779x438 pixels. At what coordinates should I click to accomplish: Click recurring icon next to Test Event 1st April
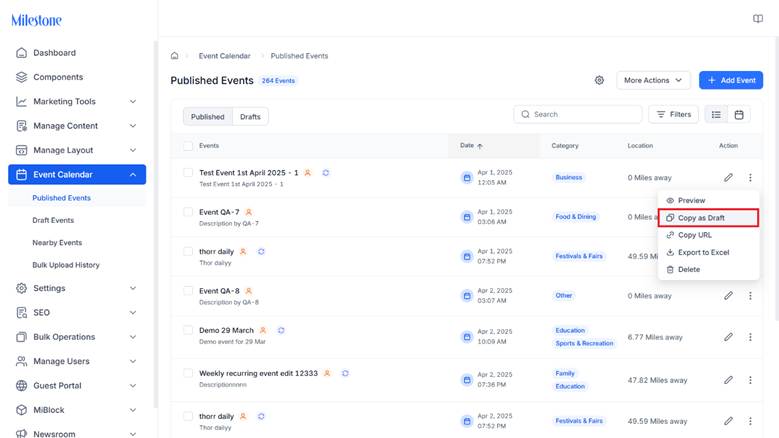[x=325, y=173]
